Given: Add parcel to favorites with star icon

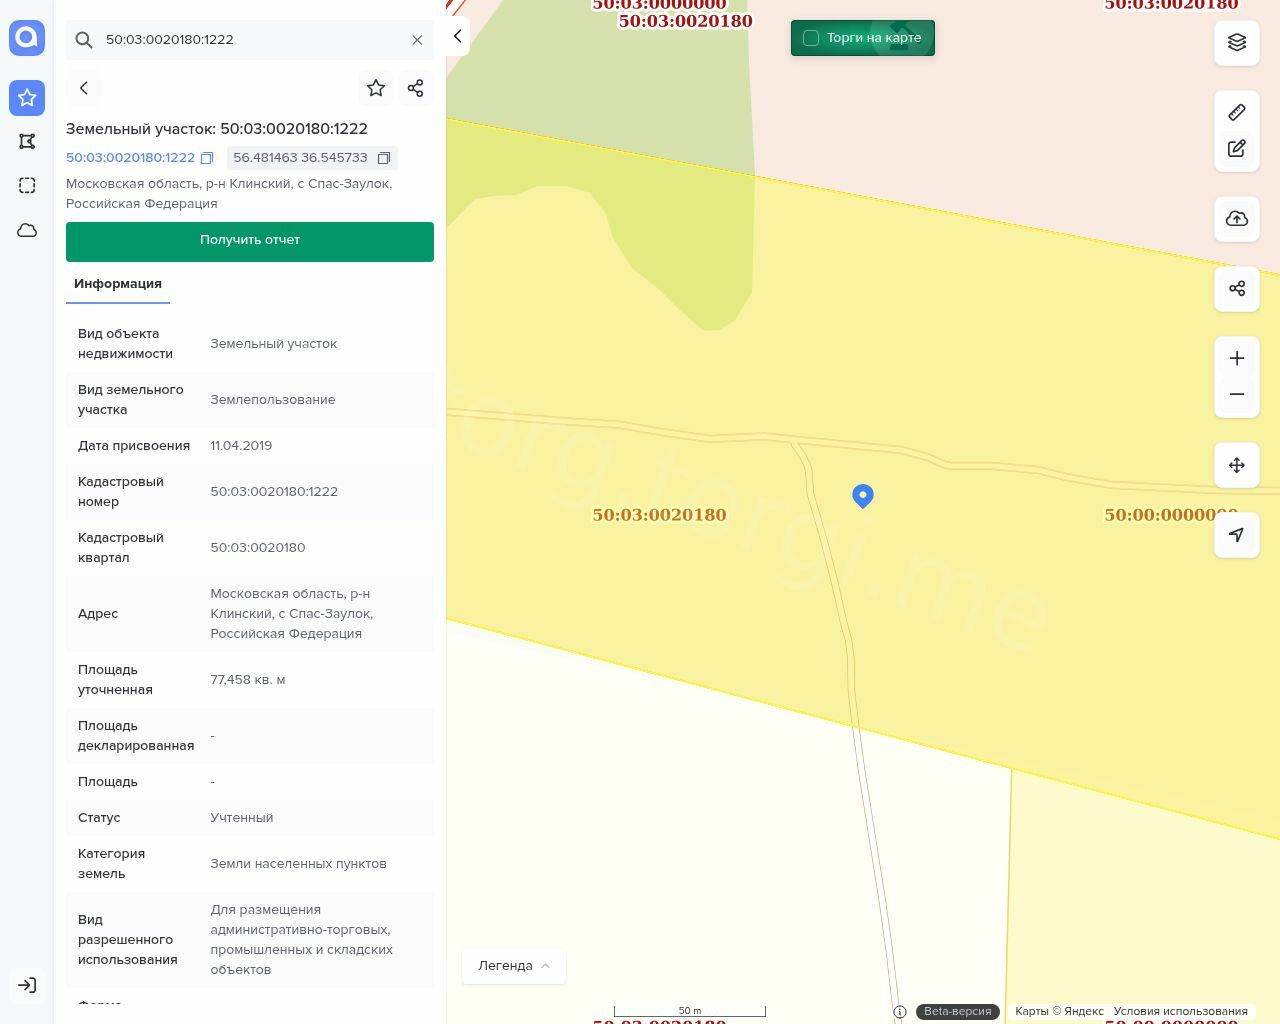Looking at the screenshot, I should [x=376, y=88].
